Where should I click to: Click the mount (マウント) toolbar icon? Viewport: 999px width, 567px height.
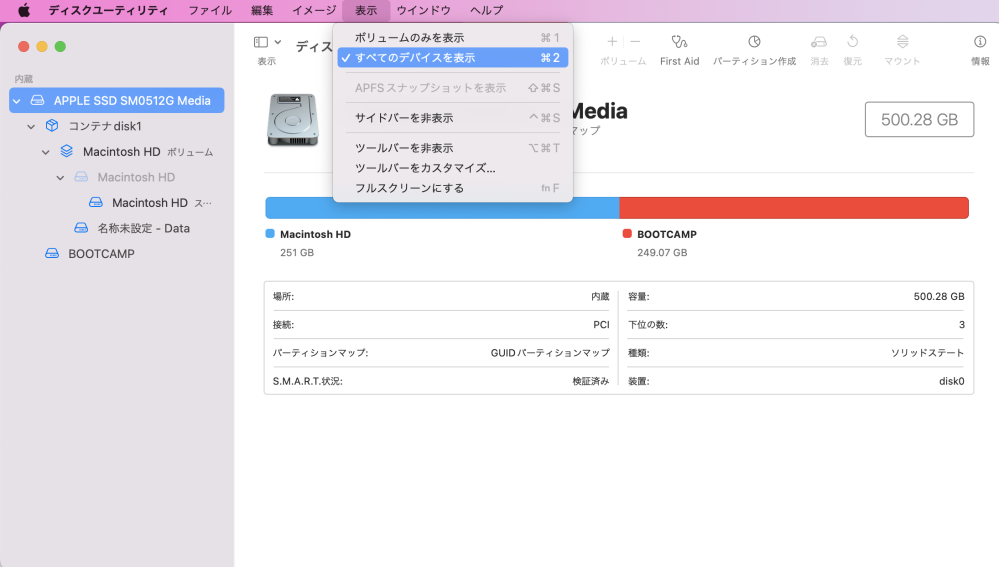903,41
